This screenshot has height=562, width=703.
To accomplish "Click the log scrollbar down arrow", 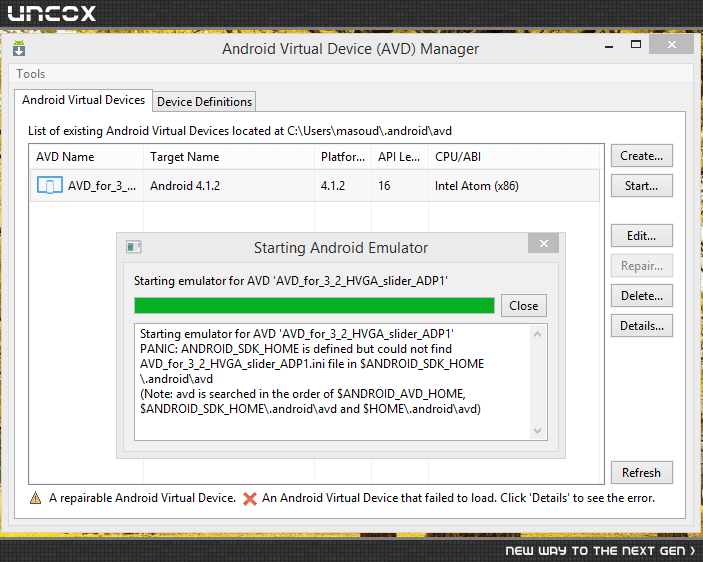I will pos(538,431).
